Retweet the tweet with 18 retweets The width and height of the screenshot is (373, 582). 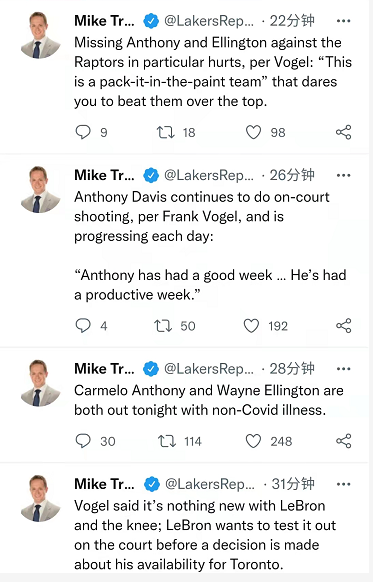(x=166, y=132)
